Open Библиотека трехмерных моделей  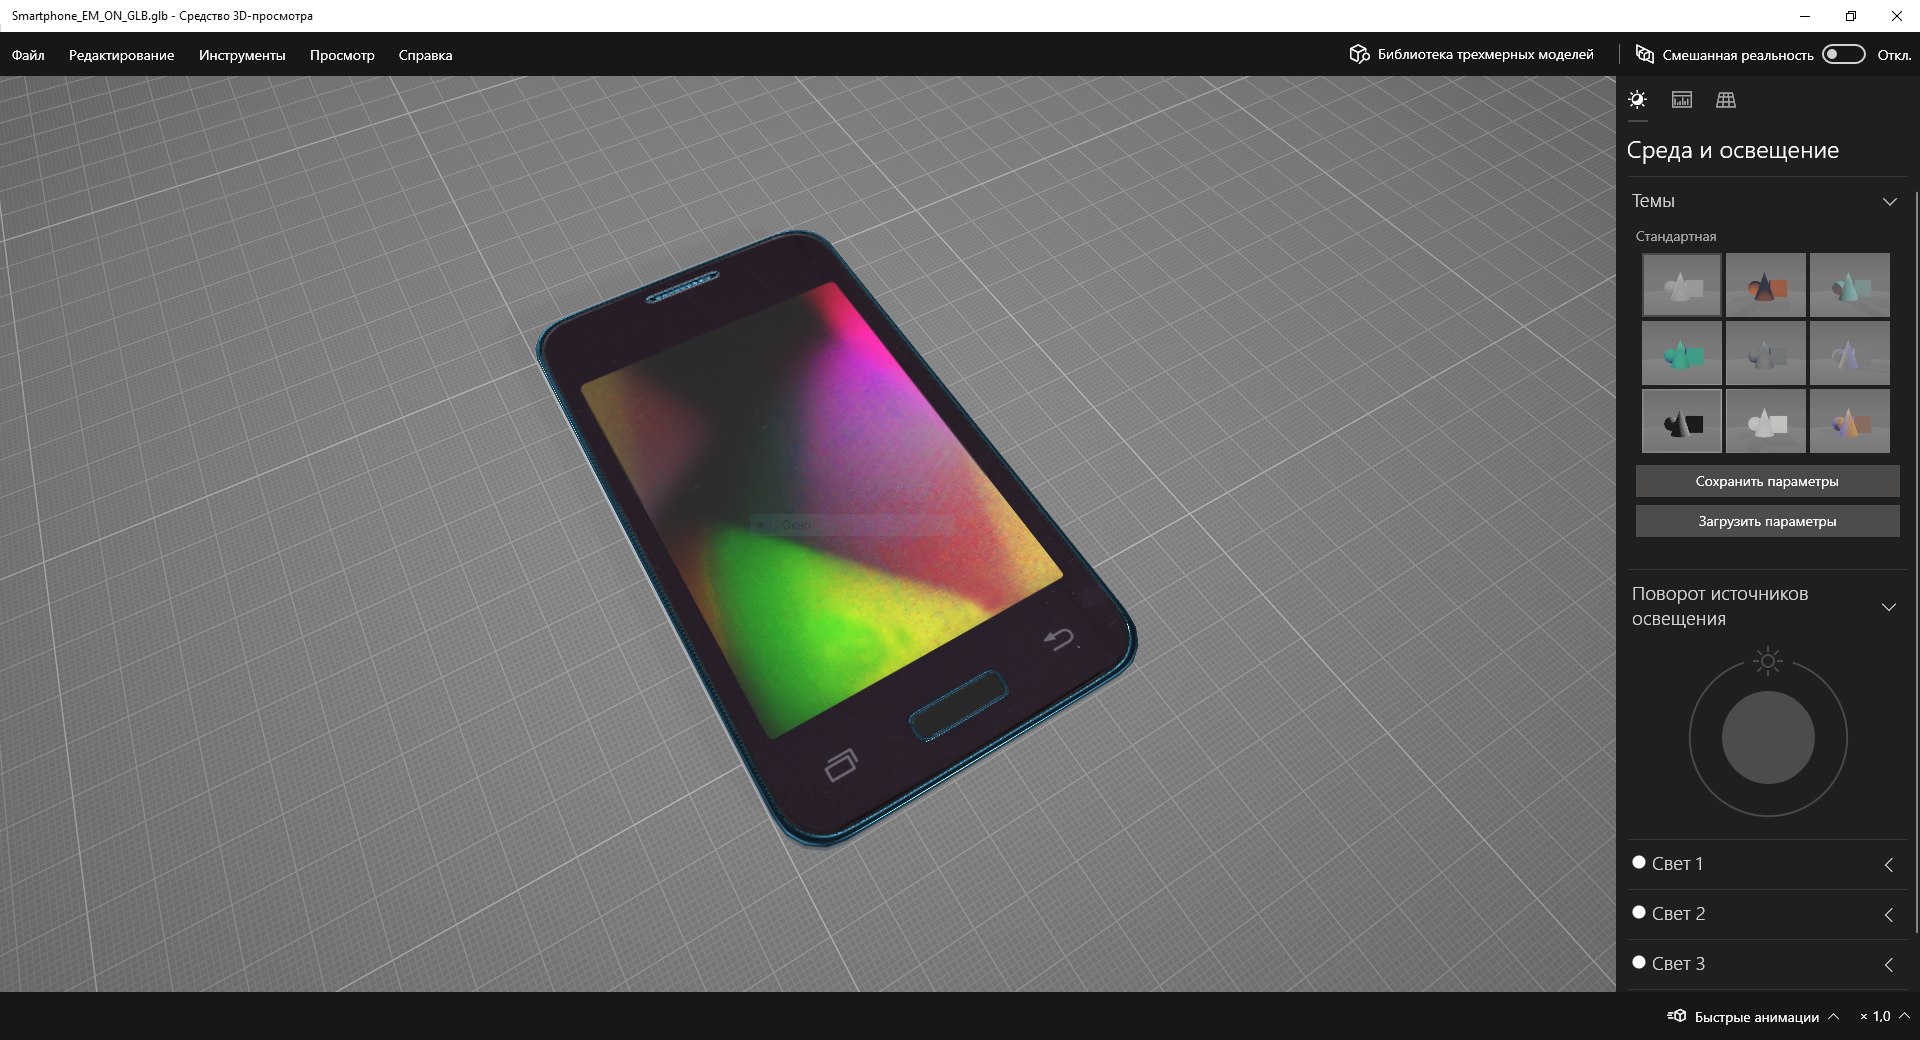pos(1471,55)
